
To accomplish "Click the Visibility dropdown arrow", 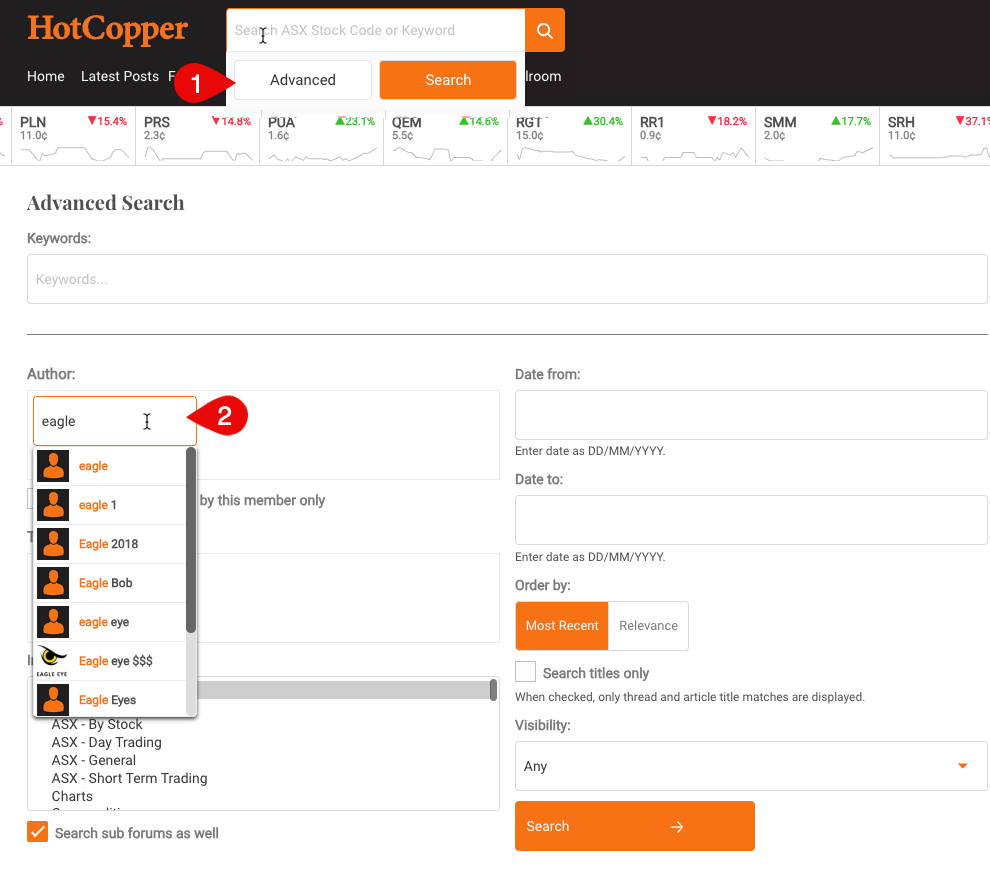I will click(962, 766).
